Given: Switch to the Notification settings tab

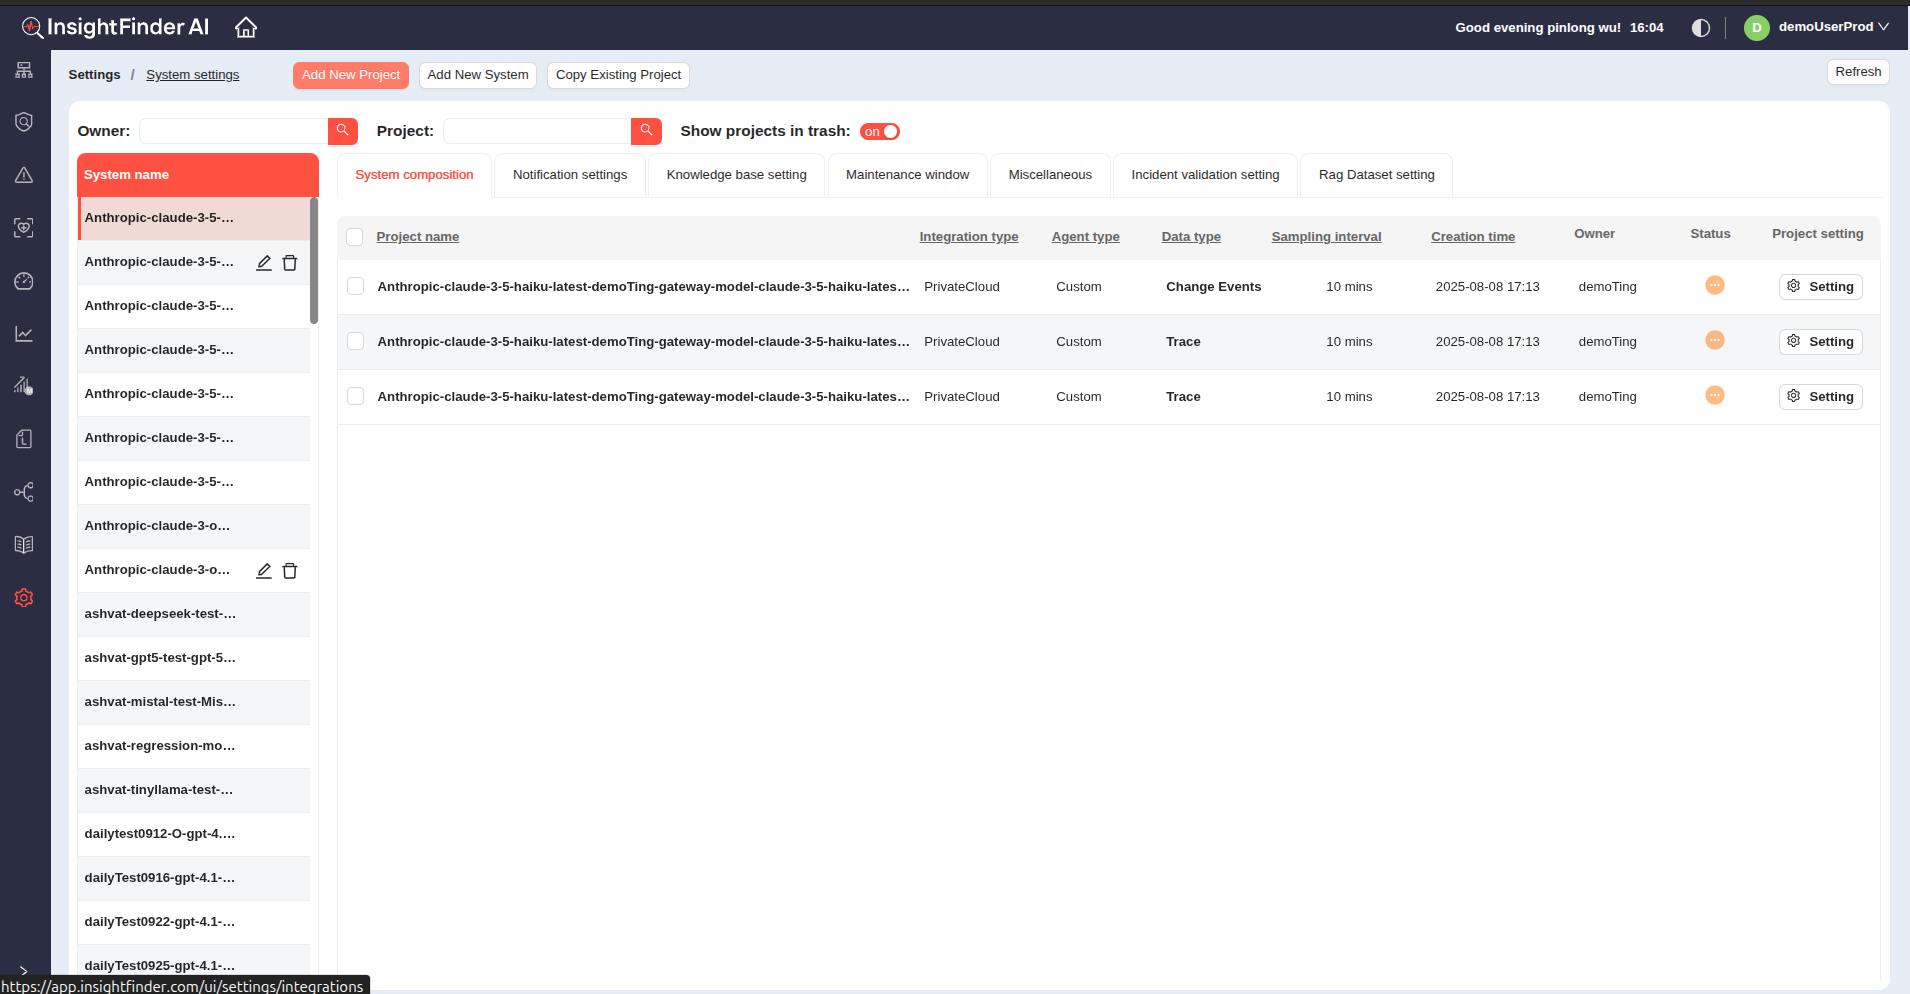Looking at the screenshot, I should (570, 175).
